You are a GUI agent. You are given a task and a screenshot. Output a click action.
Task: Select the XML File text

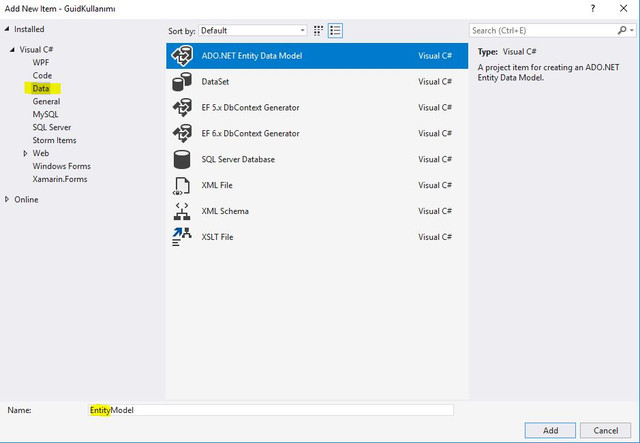(217, 185)
